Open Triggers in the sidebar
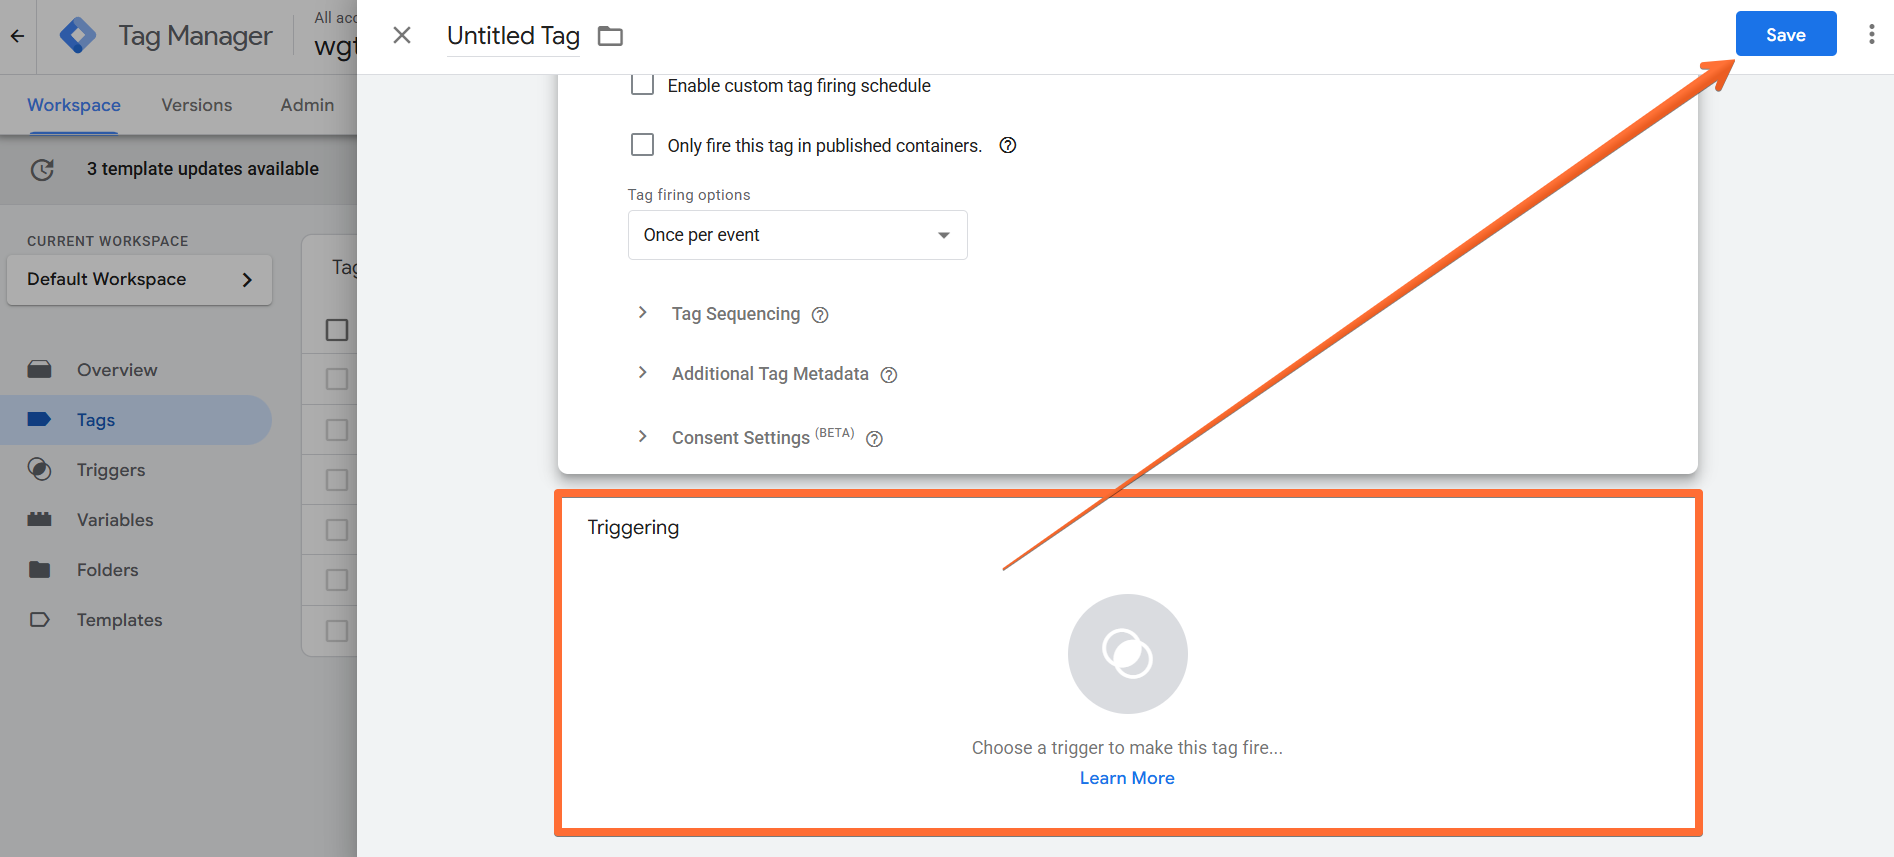Screen dimensions: 1894x857 coord(111,470)
